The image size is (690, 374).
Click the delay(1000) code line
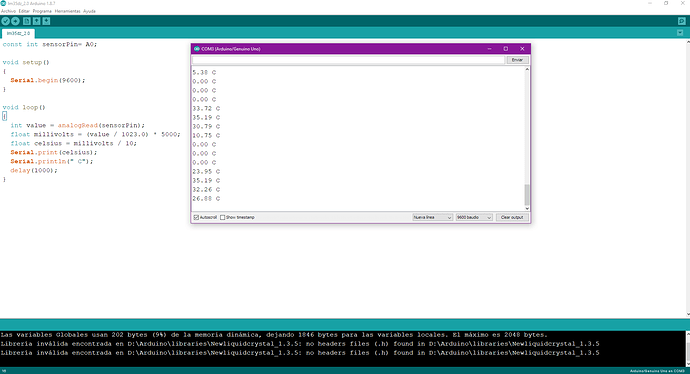pyautogui.click(x=34, y=170)
